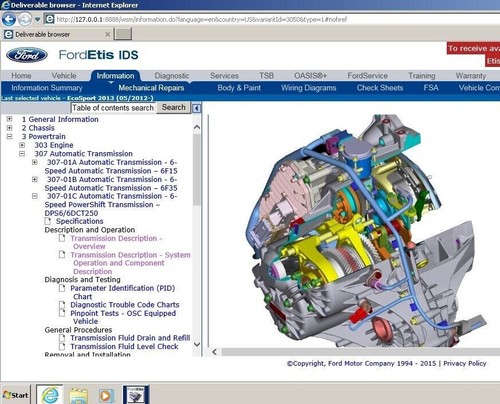
Task: Click the browser Forward arrow button
Action: 25,19
